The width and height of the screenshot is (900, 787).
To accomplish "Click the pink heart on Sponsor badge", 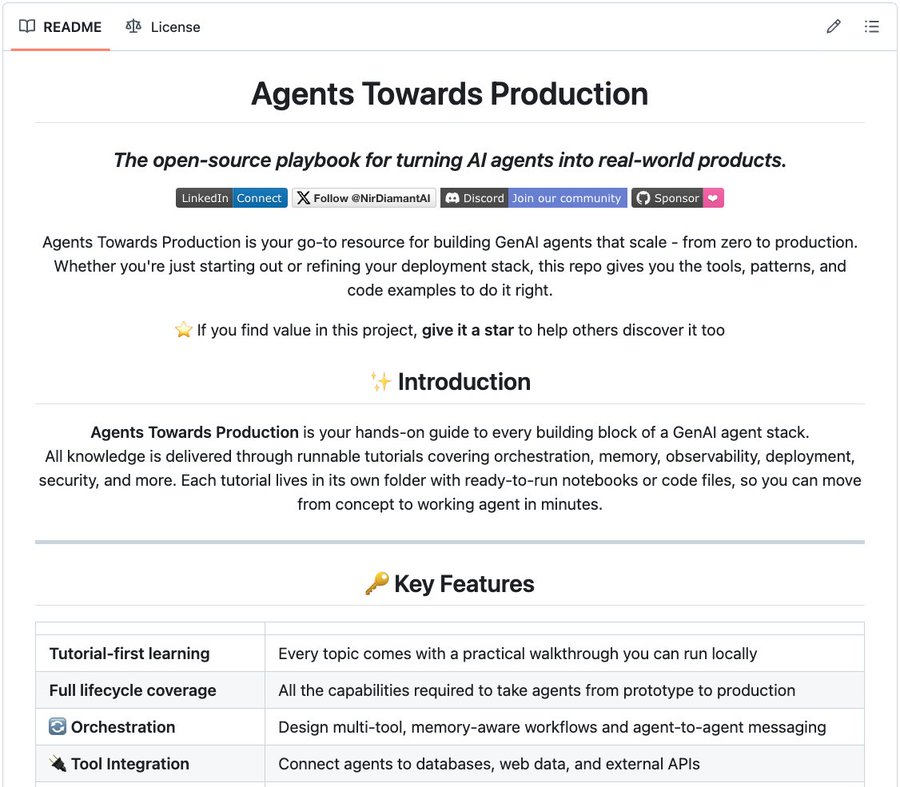I will [x=713, y=198].
